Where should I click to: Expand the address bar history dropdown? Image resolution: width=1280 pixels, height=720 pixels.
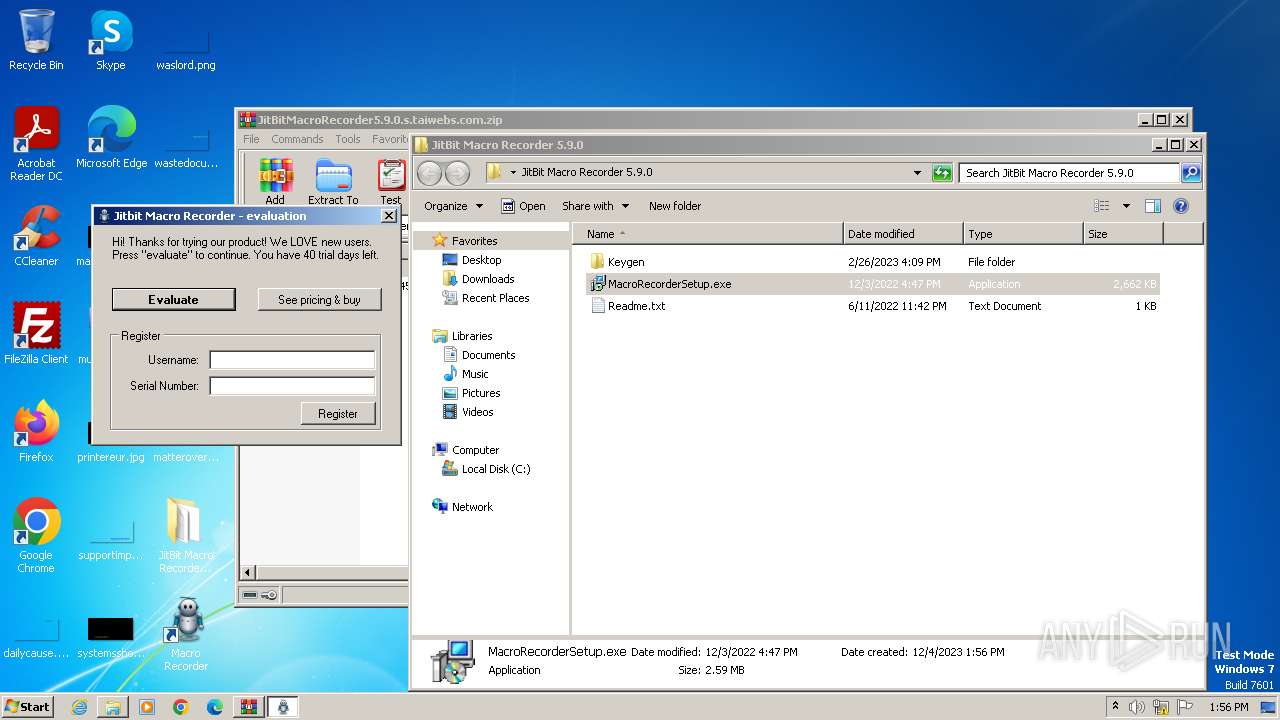tap(917, 173)
